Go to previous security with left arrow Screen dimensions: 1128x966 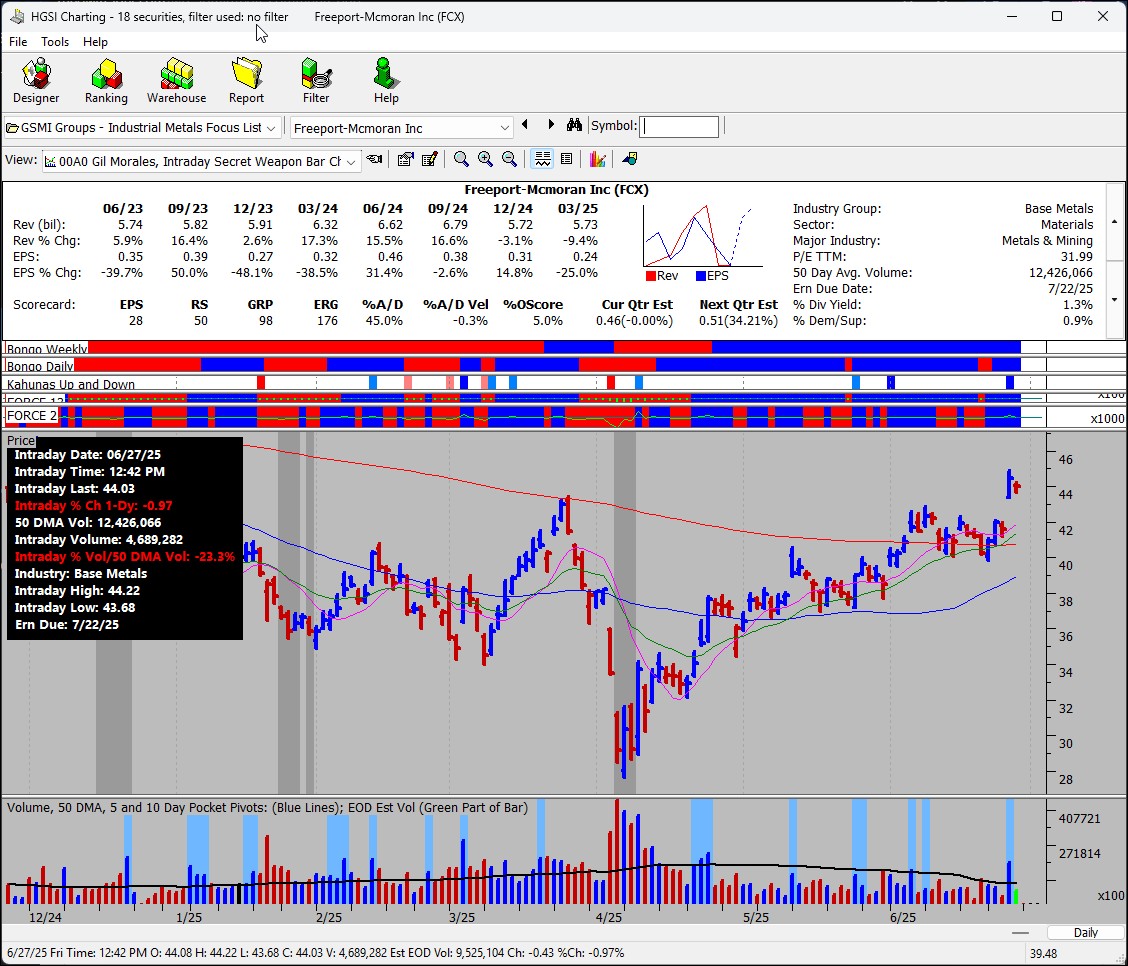525,125
